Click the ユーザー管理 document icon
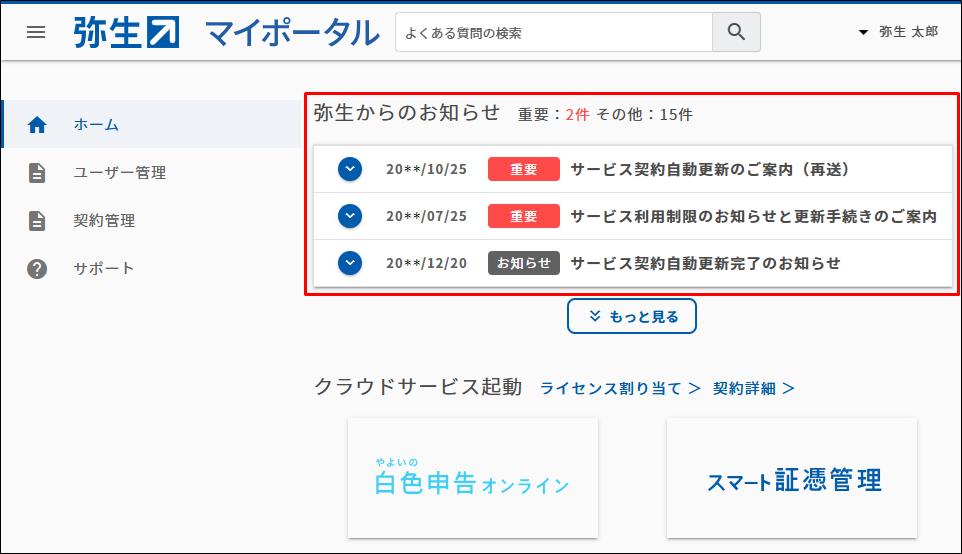This screenshot has height=554, width=962. point(37,173)
